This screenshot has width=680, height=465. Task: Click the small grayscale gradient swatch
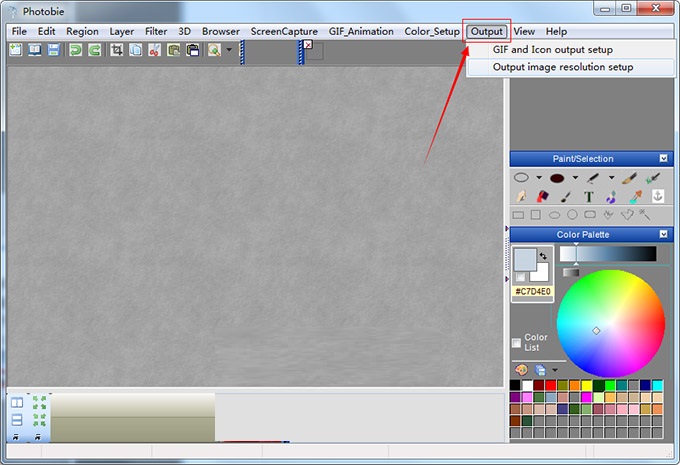[x=571, y=272]
